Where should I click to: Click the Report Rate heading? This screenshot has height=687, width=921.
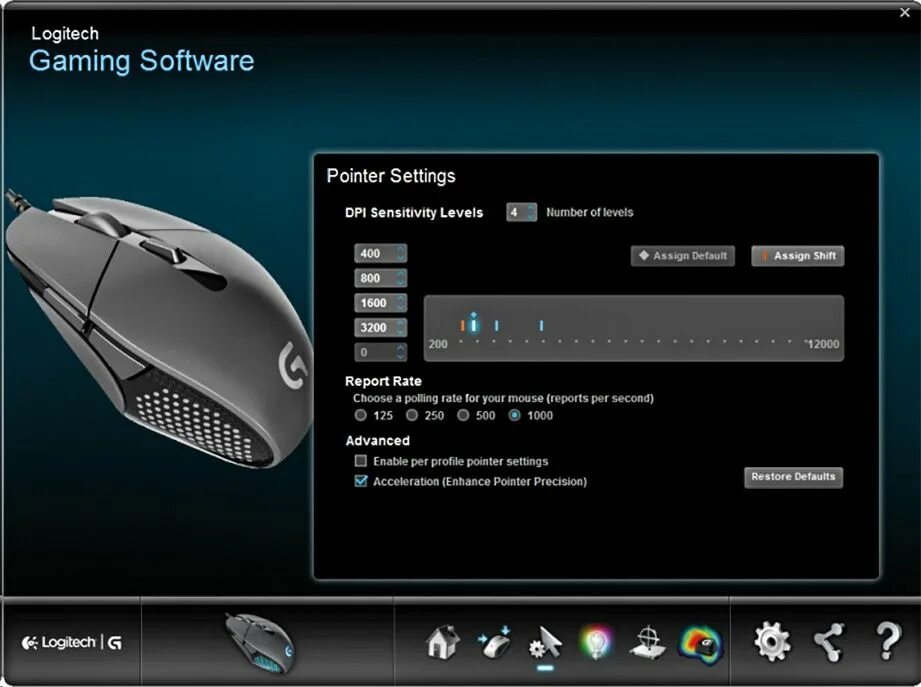click(x=383, y=381)
